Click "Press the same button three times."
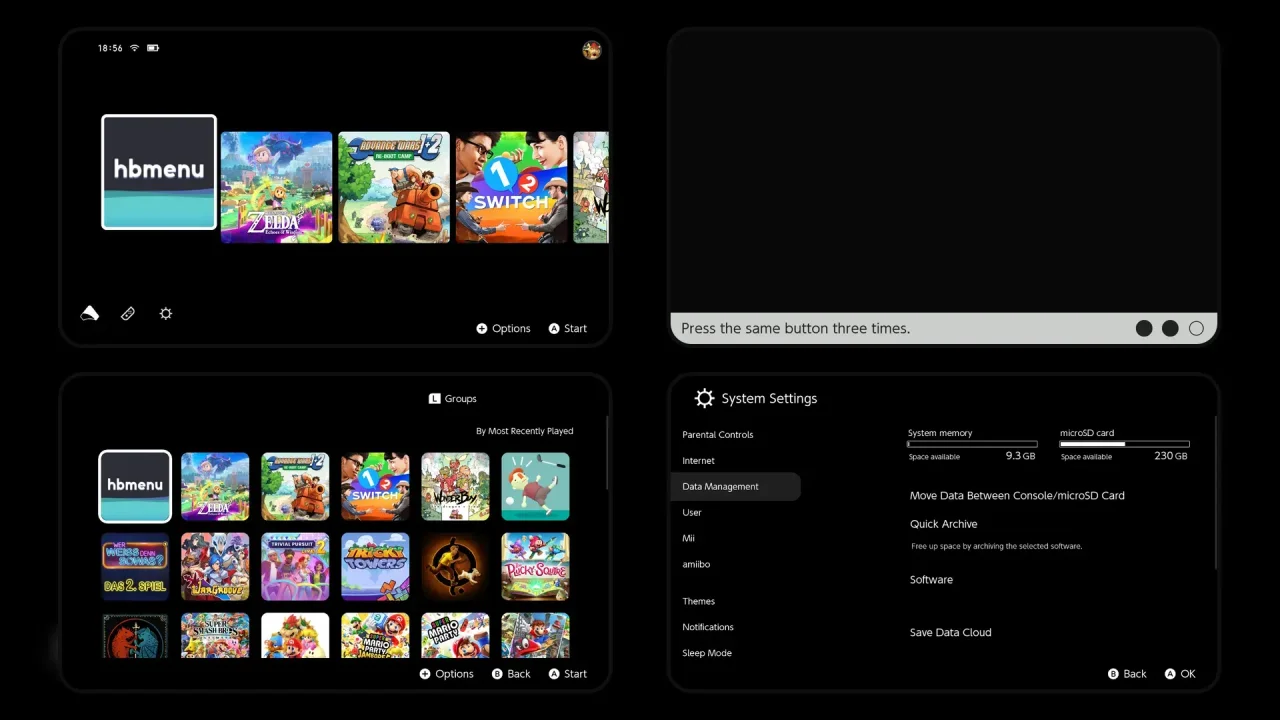This screenshot has width=1280, height=720. click(795, 328)
